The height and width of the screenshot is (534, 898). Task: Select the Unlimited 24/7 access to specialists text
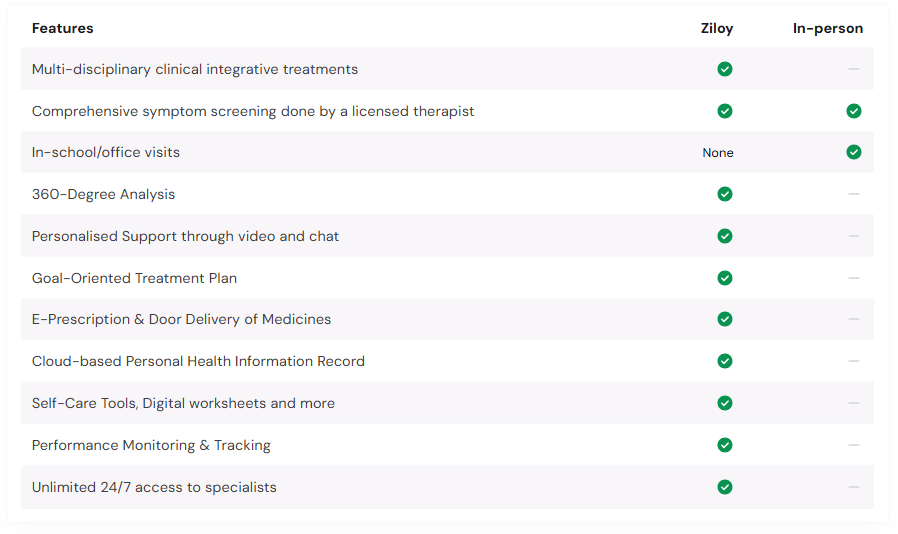tap(154, 487)
